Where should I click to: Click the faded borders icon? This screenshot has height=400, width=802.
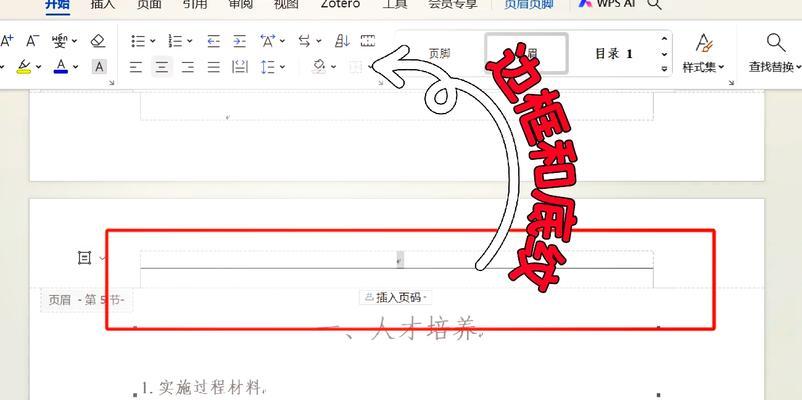coord(355,66)
